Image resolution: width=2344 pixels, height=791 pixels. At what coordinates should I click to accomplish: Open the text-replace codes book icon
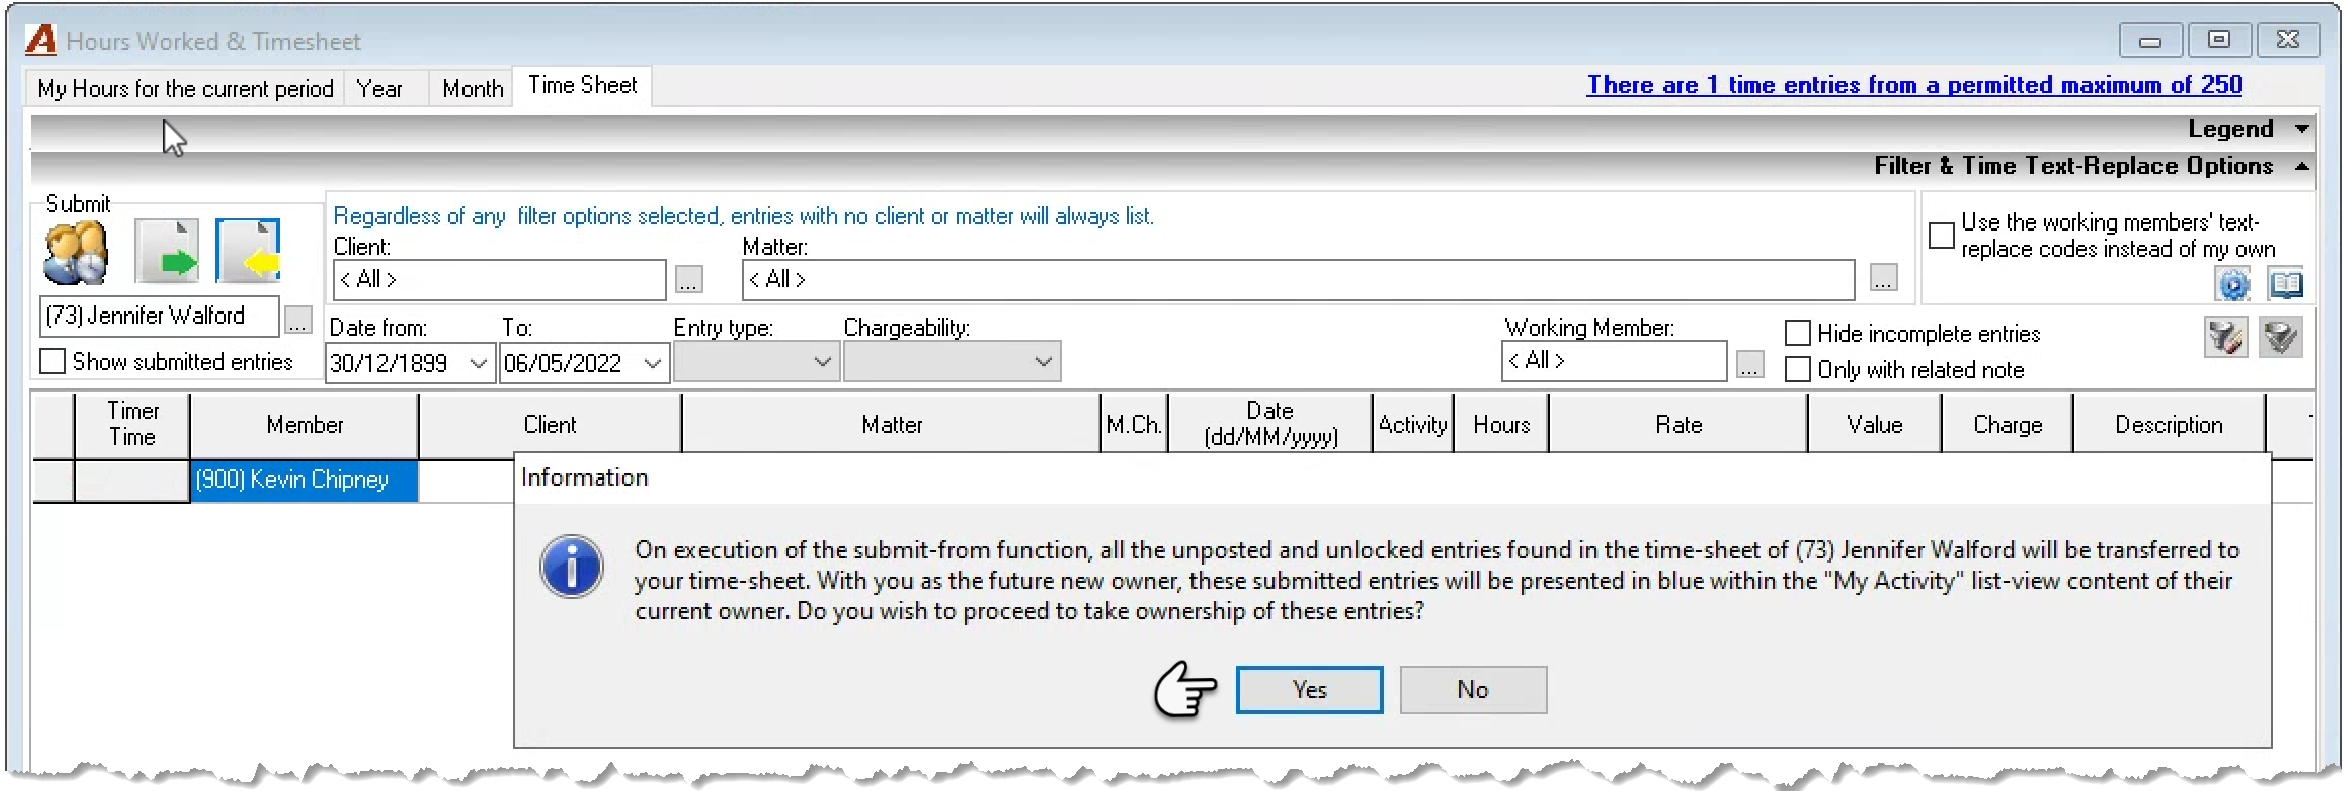tap(2285, 285)
